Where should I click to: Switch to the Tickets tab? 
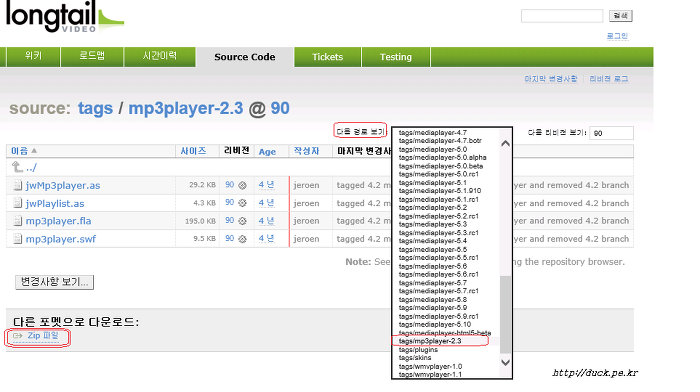point(327,57)
